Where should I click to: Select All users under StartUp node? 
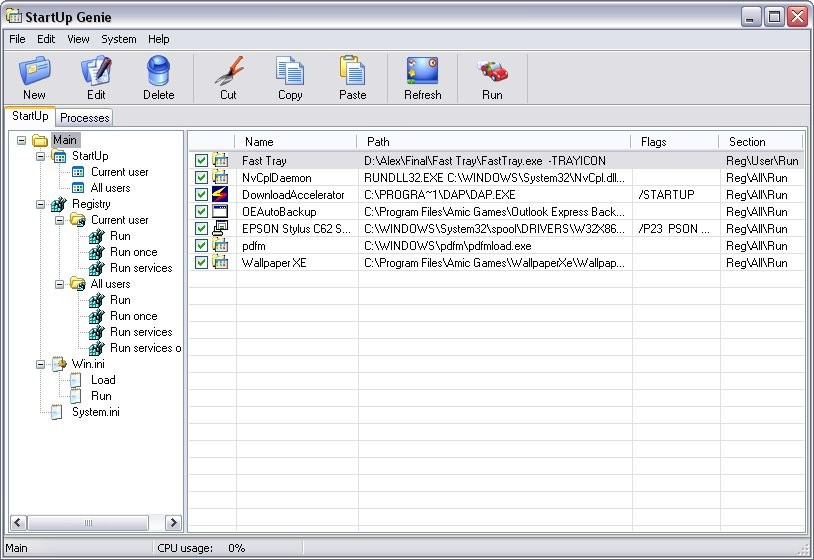[110, 188]
